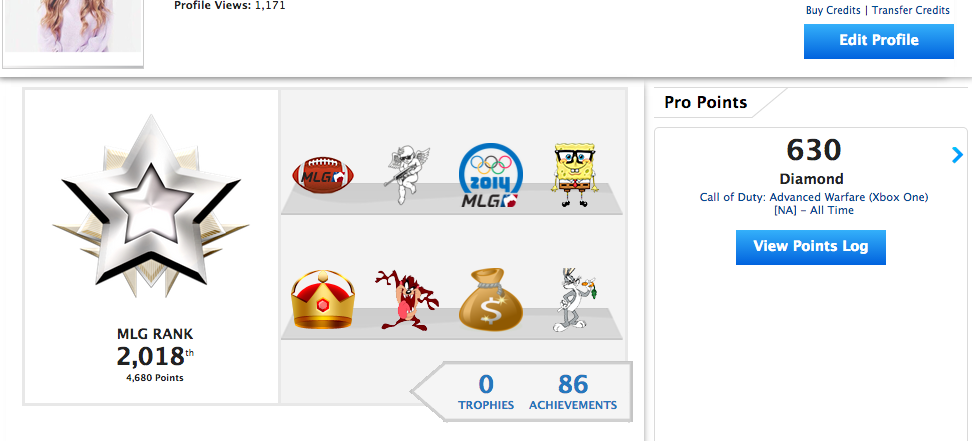
Task: Select the cupid with gun achievement icon
Action: pos(406,175)
